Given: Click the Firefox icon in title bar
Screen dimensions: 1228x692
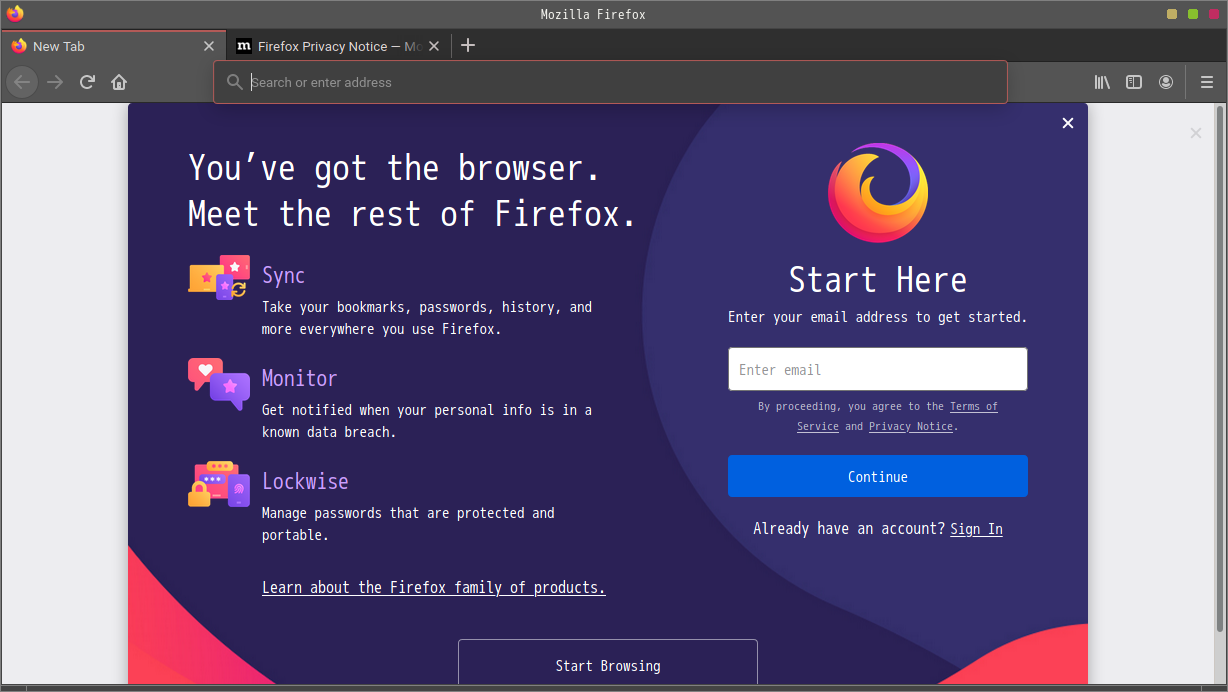Looking at the screenshot, I should pos(14,14).
